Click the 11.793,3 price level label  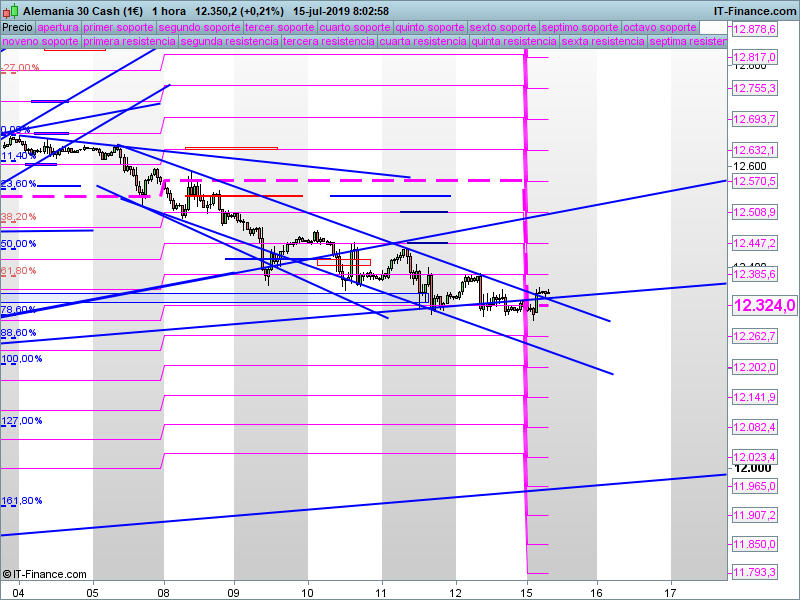pyautogui.click(x=755, y=573)
